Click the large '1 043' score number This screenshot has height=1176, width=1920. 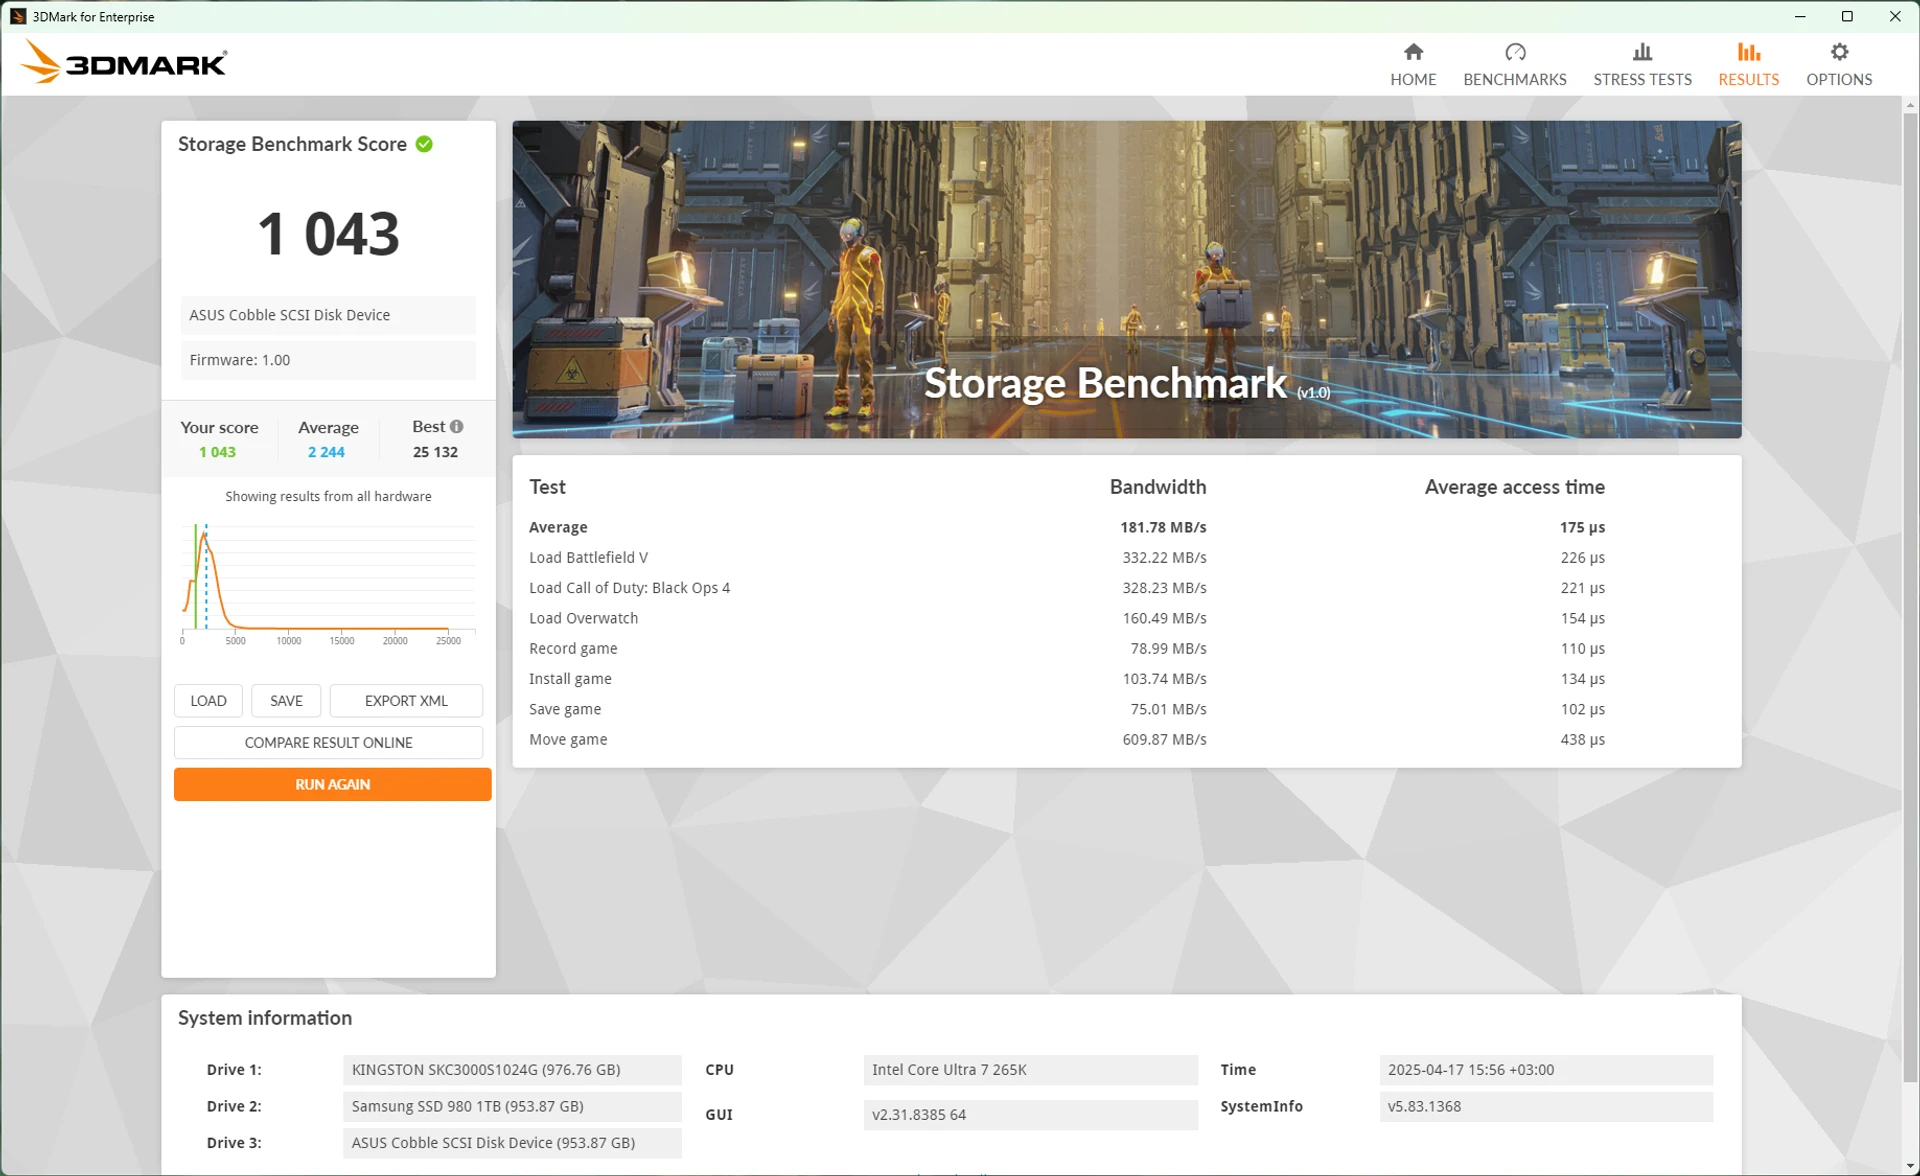pyautogui.click(x=328, y=233)
